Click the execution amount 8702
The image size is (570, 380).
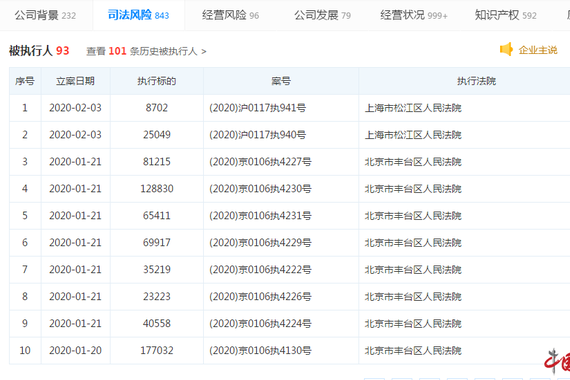pos(157,108)
